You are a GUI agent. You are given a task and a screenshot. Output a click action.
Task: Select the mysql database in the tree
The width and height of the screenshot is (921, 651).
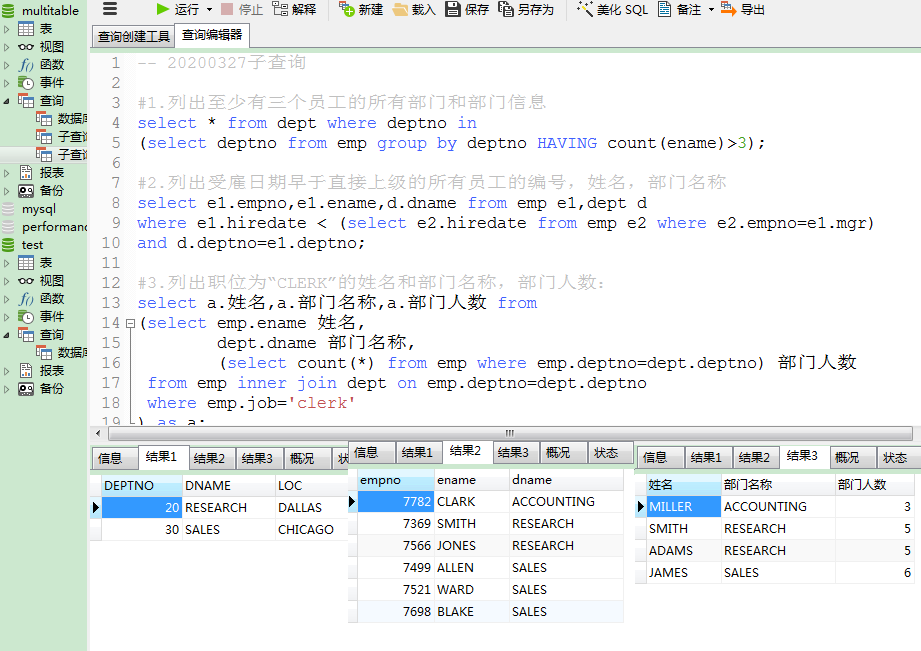tap(39, 209)
